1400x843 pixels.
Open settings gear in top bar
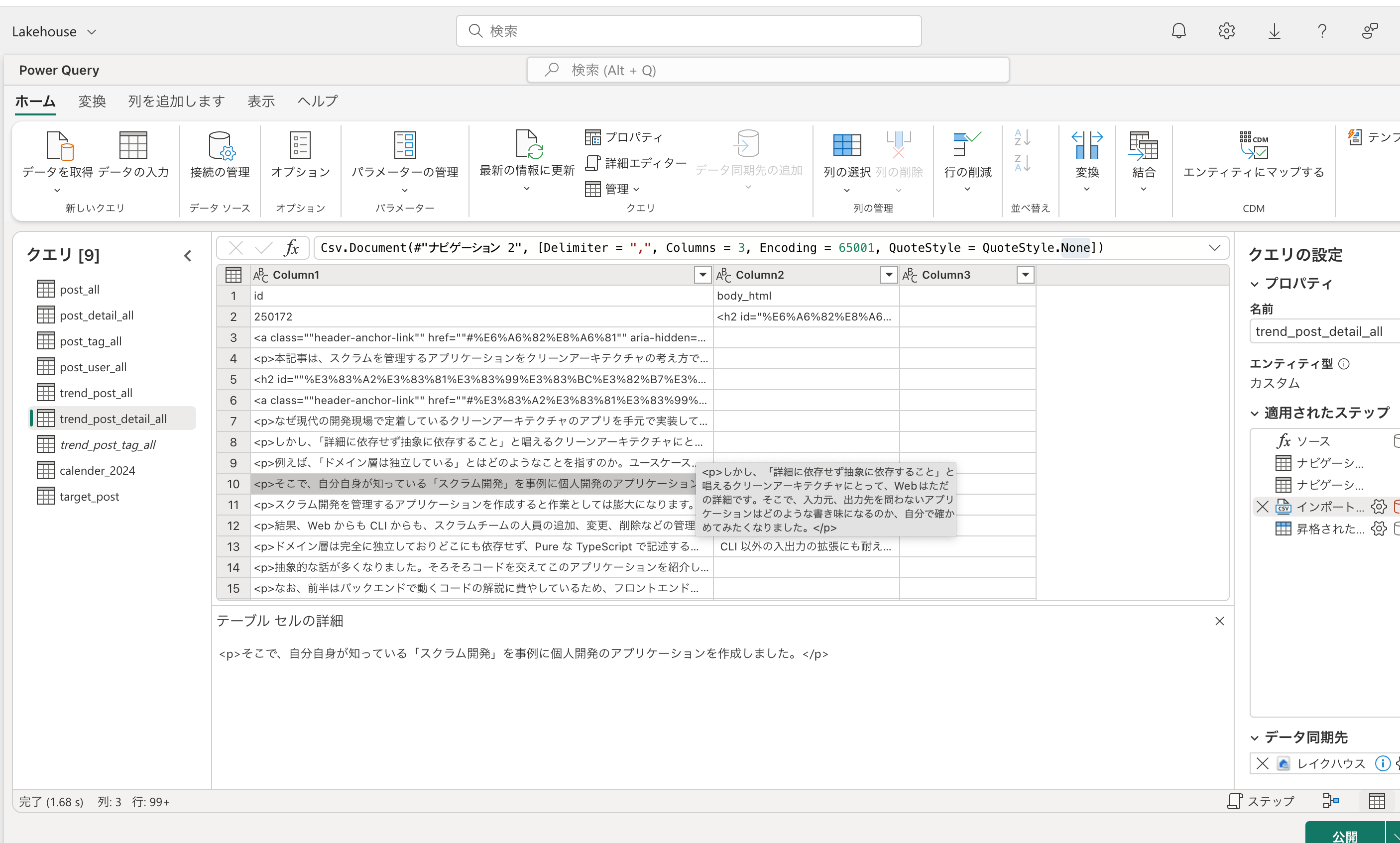[x=1227, y=31]
